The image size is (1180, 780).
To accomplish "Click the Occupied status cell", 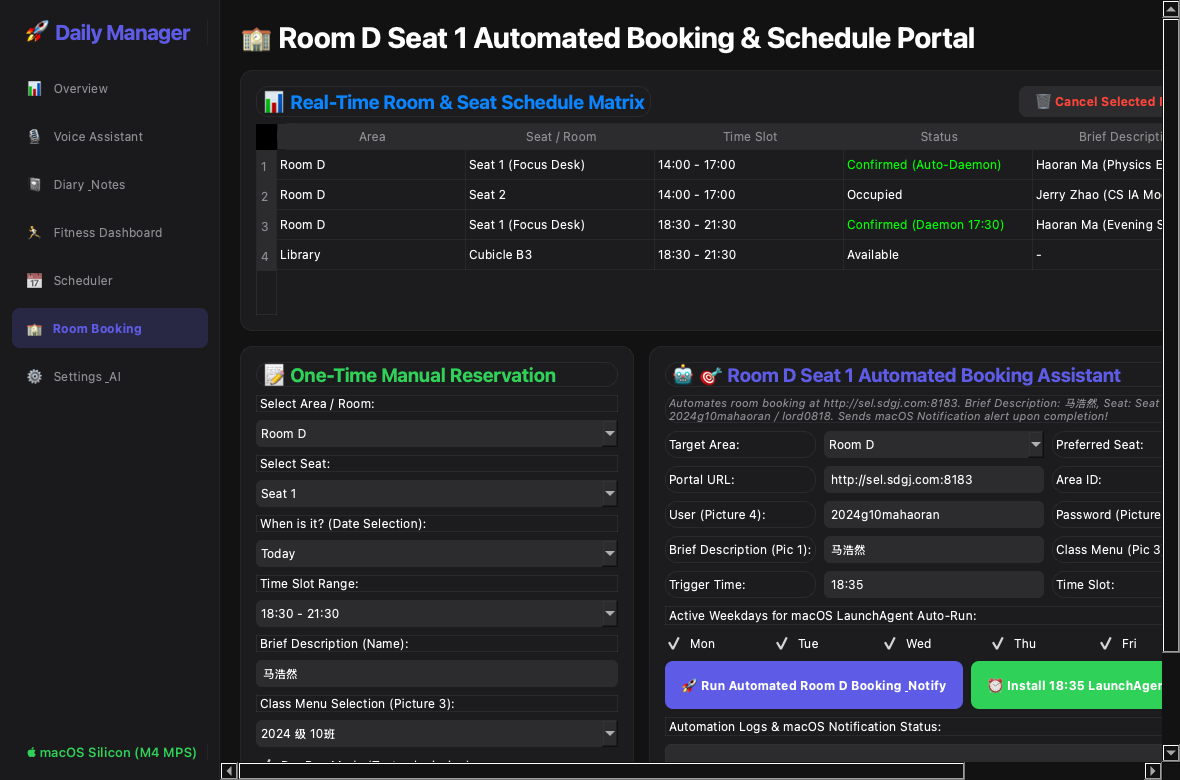I will pos(938,195).
